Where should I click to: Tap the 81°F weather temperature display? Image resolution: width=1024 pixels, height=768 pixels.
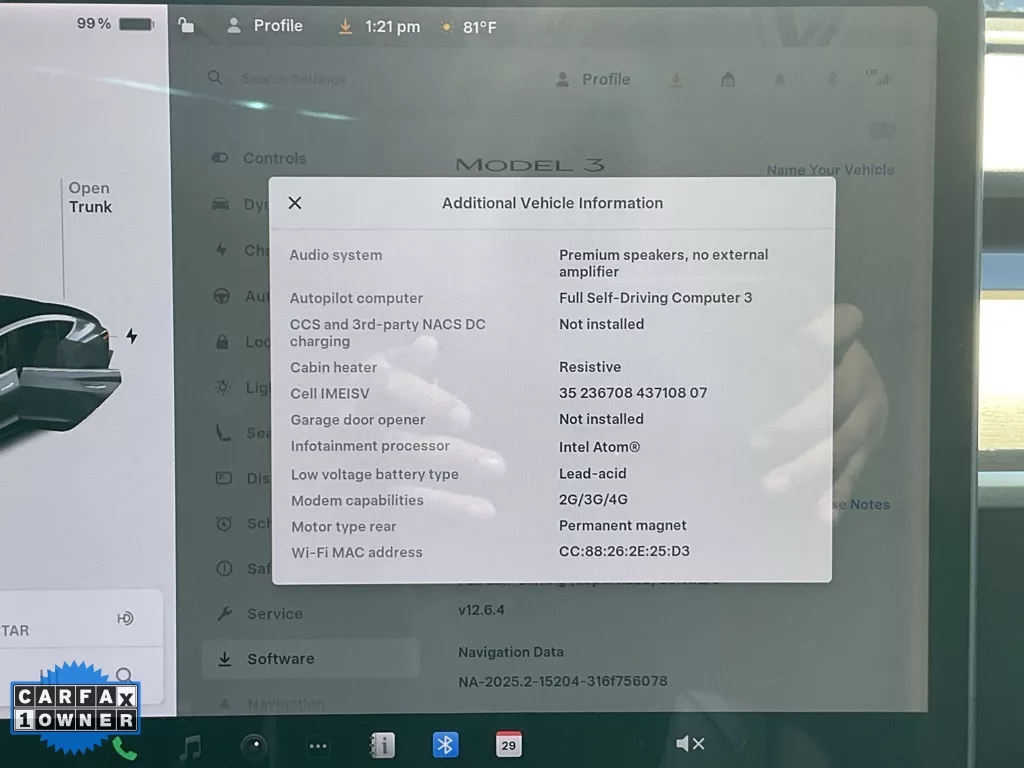point(469,27)
